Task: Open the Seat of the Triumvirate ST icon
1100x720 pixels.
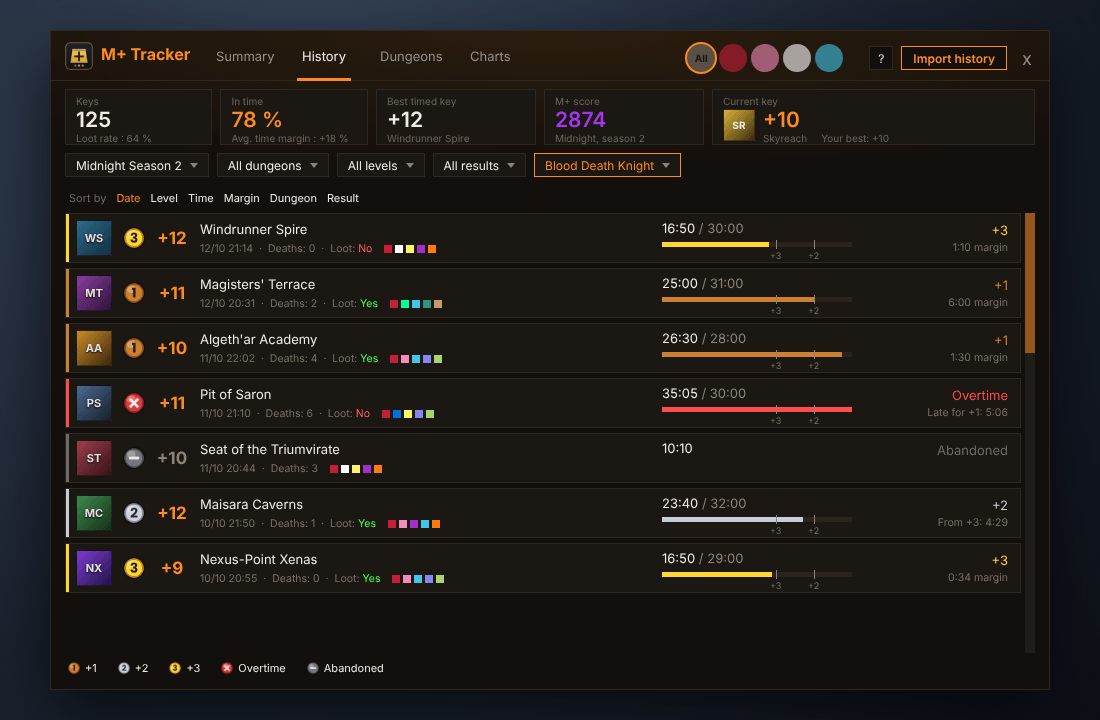Action: (x=94, y=458)
